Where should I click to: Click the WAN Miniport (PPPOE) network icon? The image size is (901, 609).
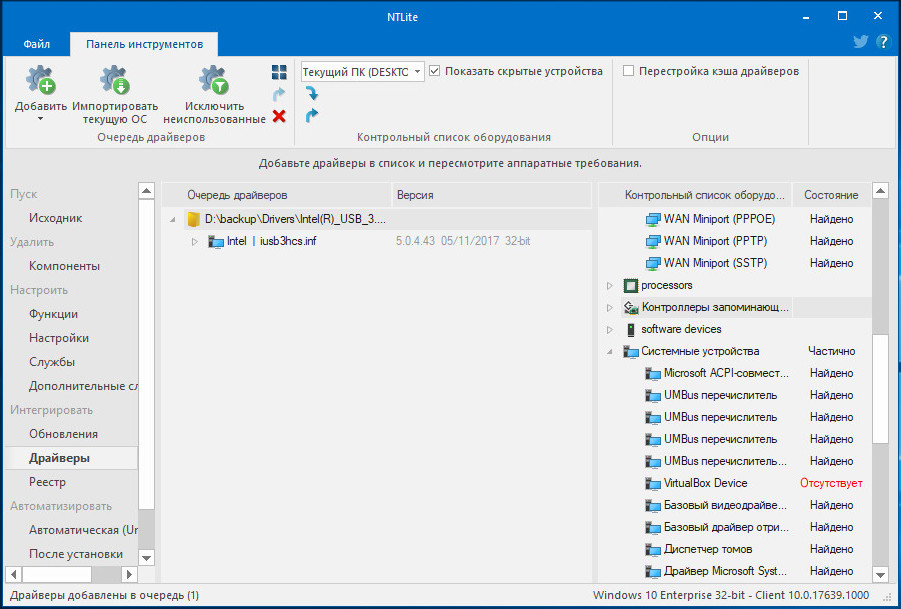[x=653, y=219]
